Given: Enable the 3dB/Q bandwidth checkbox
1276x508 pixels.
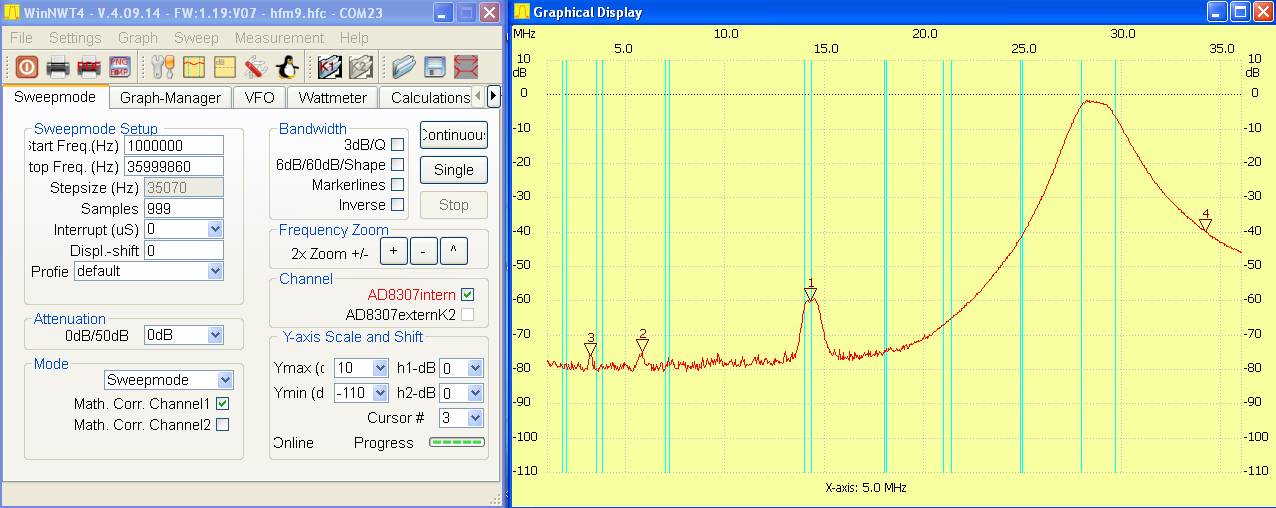Looking at the screenshot, I should tap(397, 145).
